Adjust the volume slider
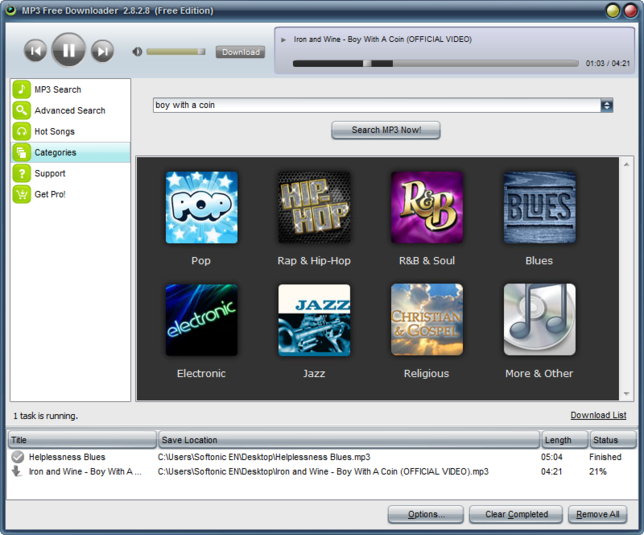The image size is (644, 535). [176, 52]
